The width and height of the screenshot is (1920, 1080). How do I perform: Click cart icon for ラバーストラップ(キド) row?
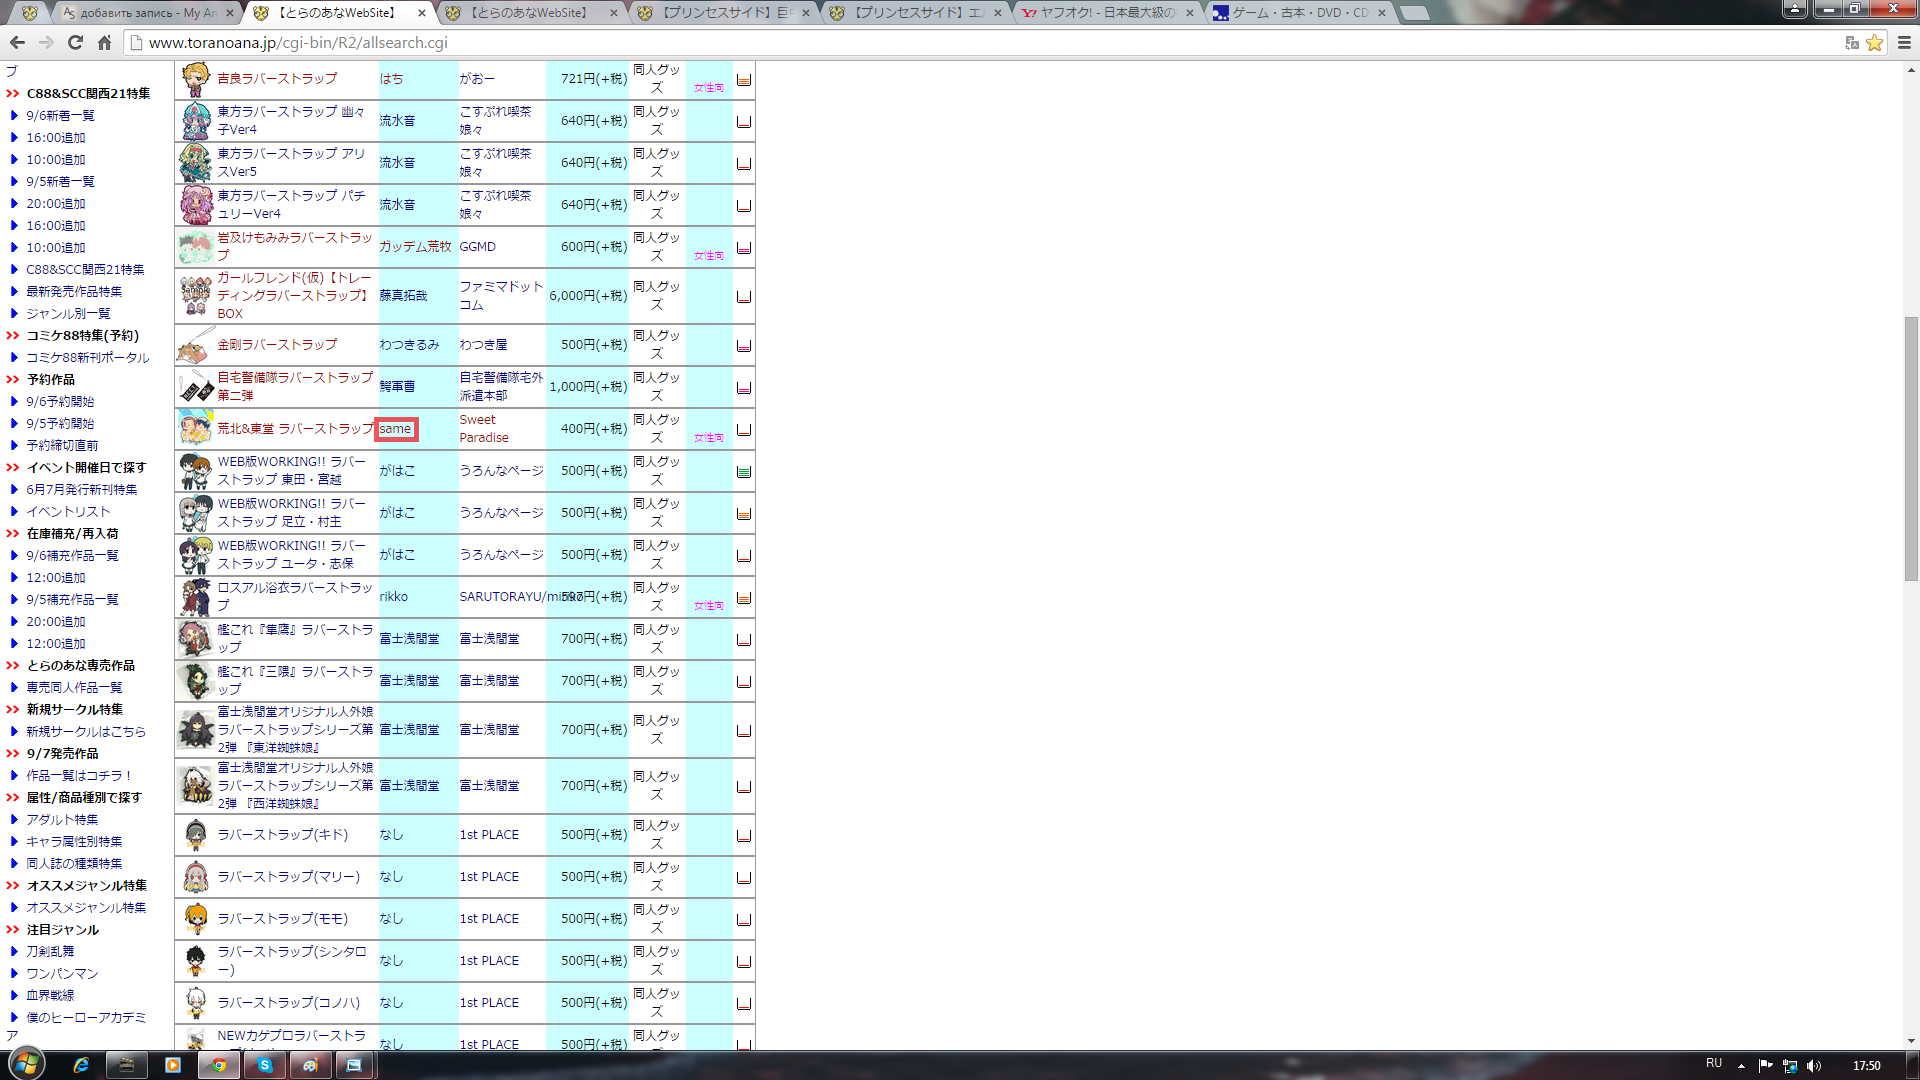[x=743, y=836]
